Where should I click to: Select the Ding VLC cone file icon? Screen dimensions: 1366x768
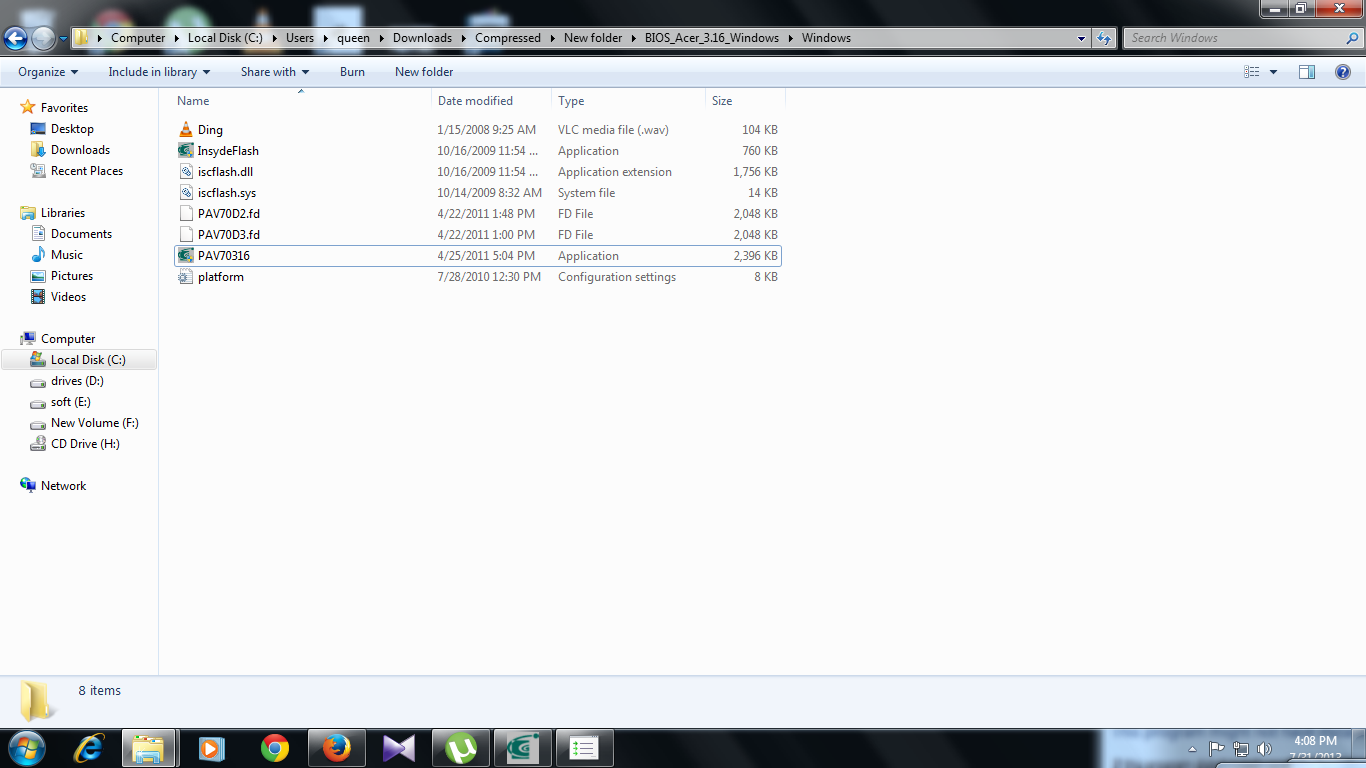(185, 130)
